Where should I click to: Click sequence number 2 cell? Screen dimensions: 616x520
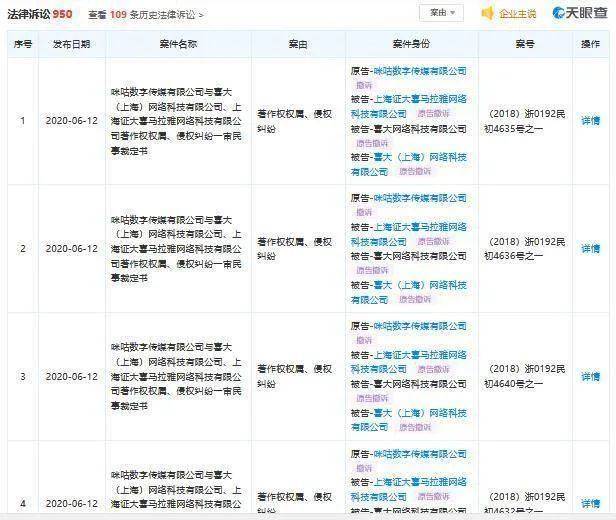pyautogui.click(x=23, y=249)
